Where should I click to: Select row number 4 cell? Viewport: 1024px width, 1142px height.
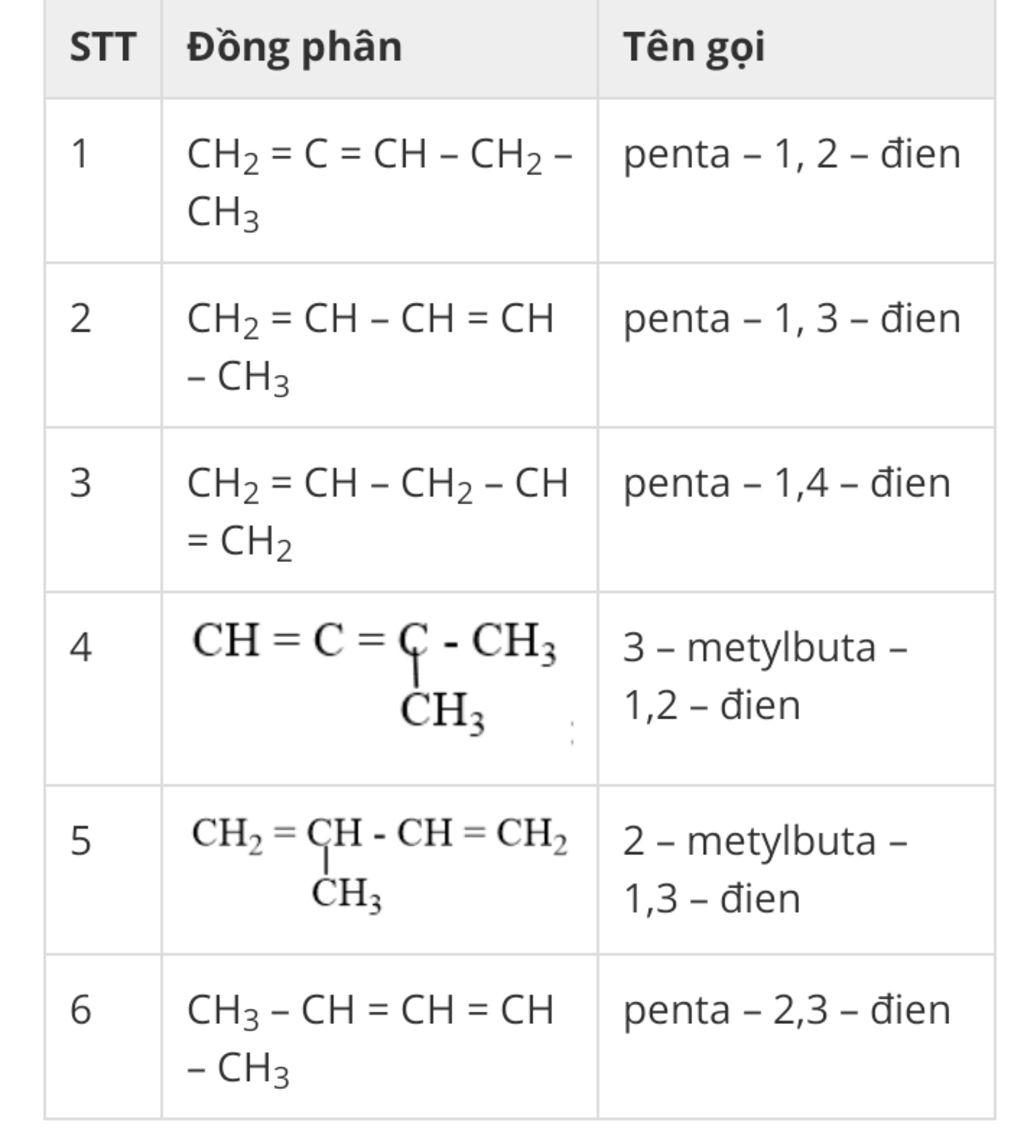click(x=103, y=689)
